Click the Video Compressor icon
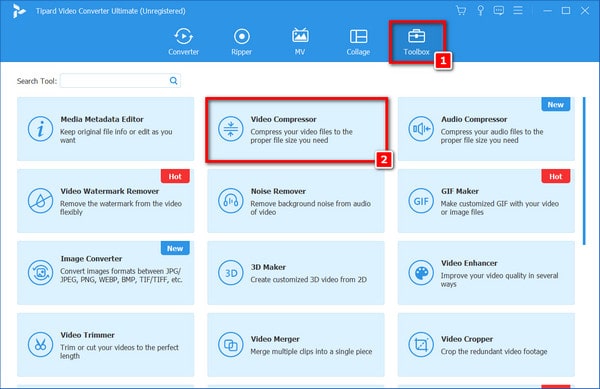600x389 pixels. click(231, 129)
